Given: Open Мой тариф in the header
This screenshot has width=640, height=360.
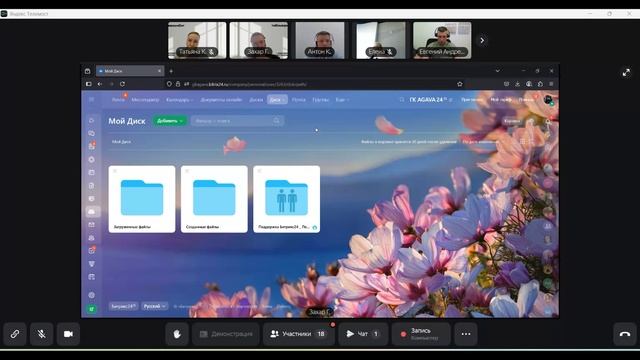Looking at the screenshot, I should coord(501,100).
